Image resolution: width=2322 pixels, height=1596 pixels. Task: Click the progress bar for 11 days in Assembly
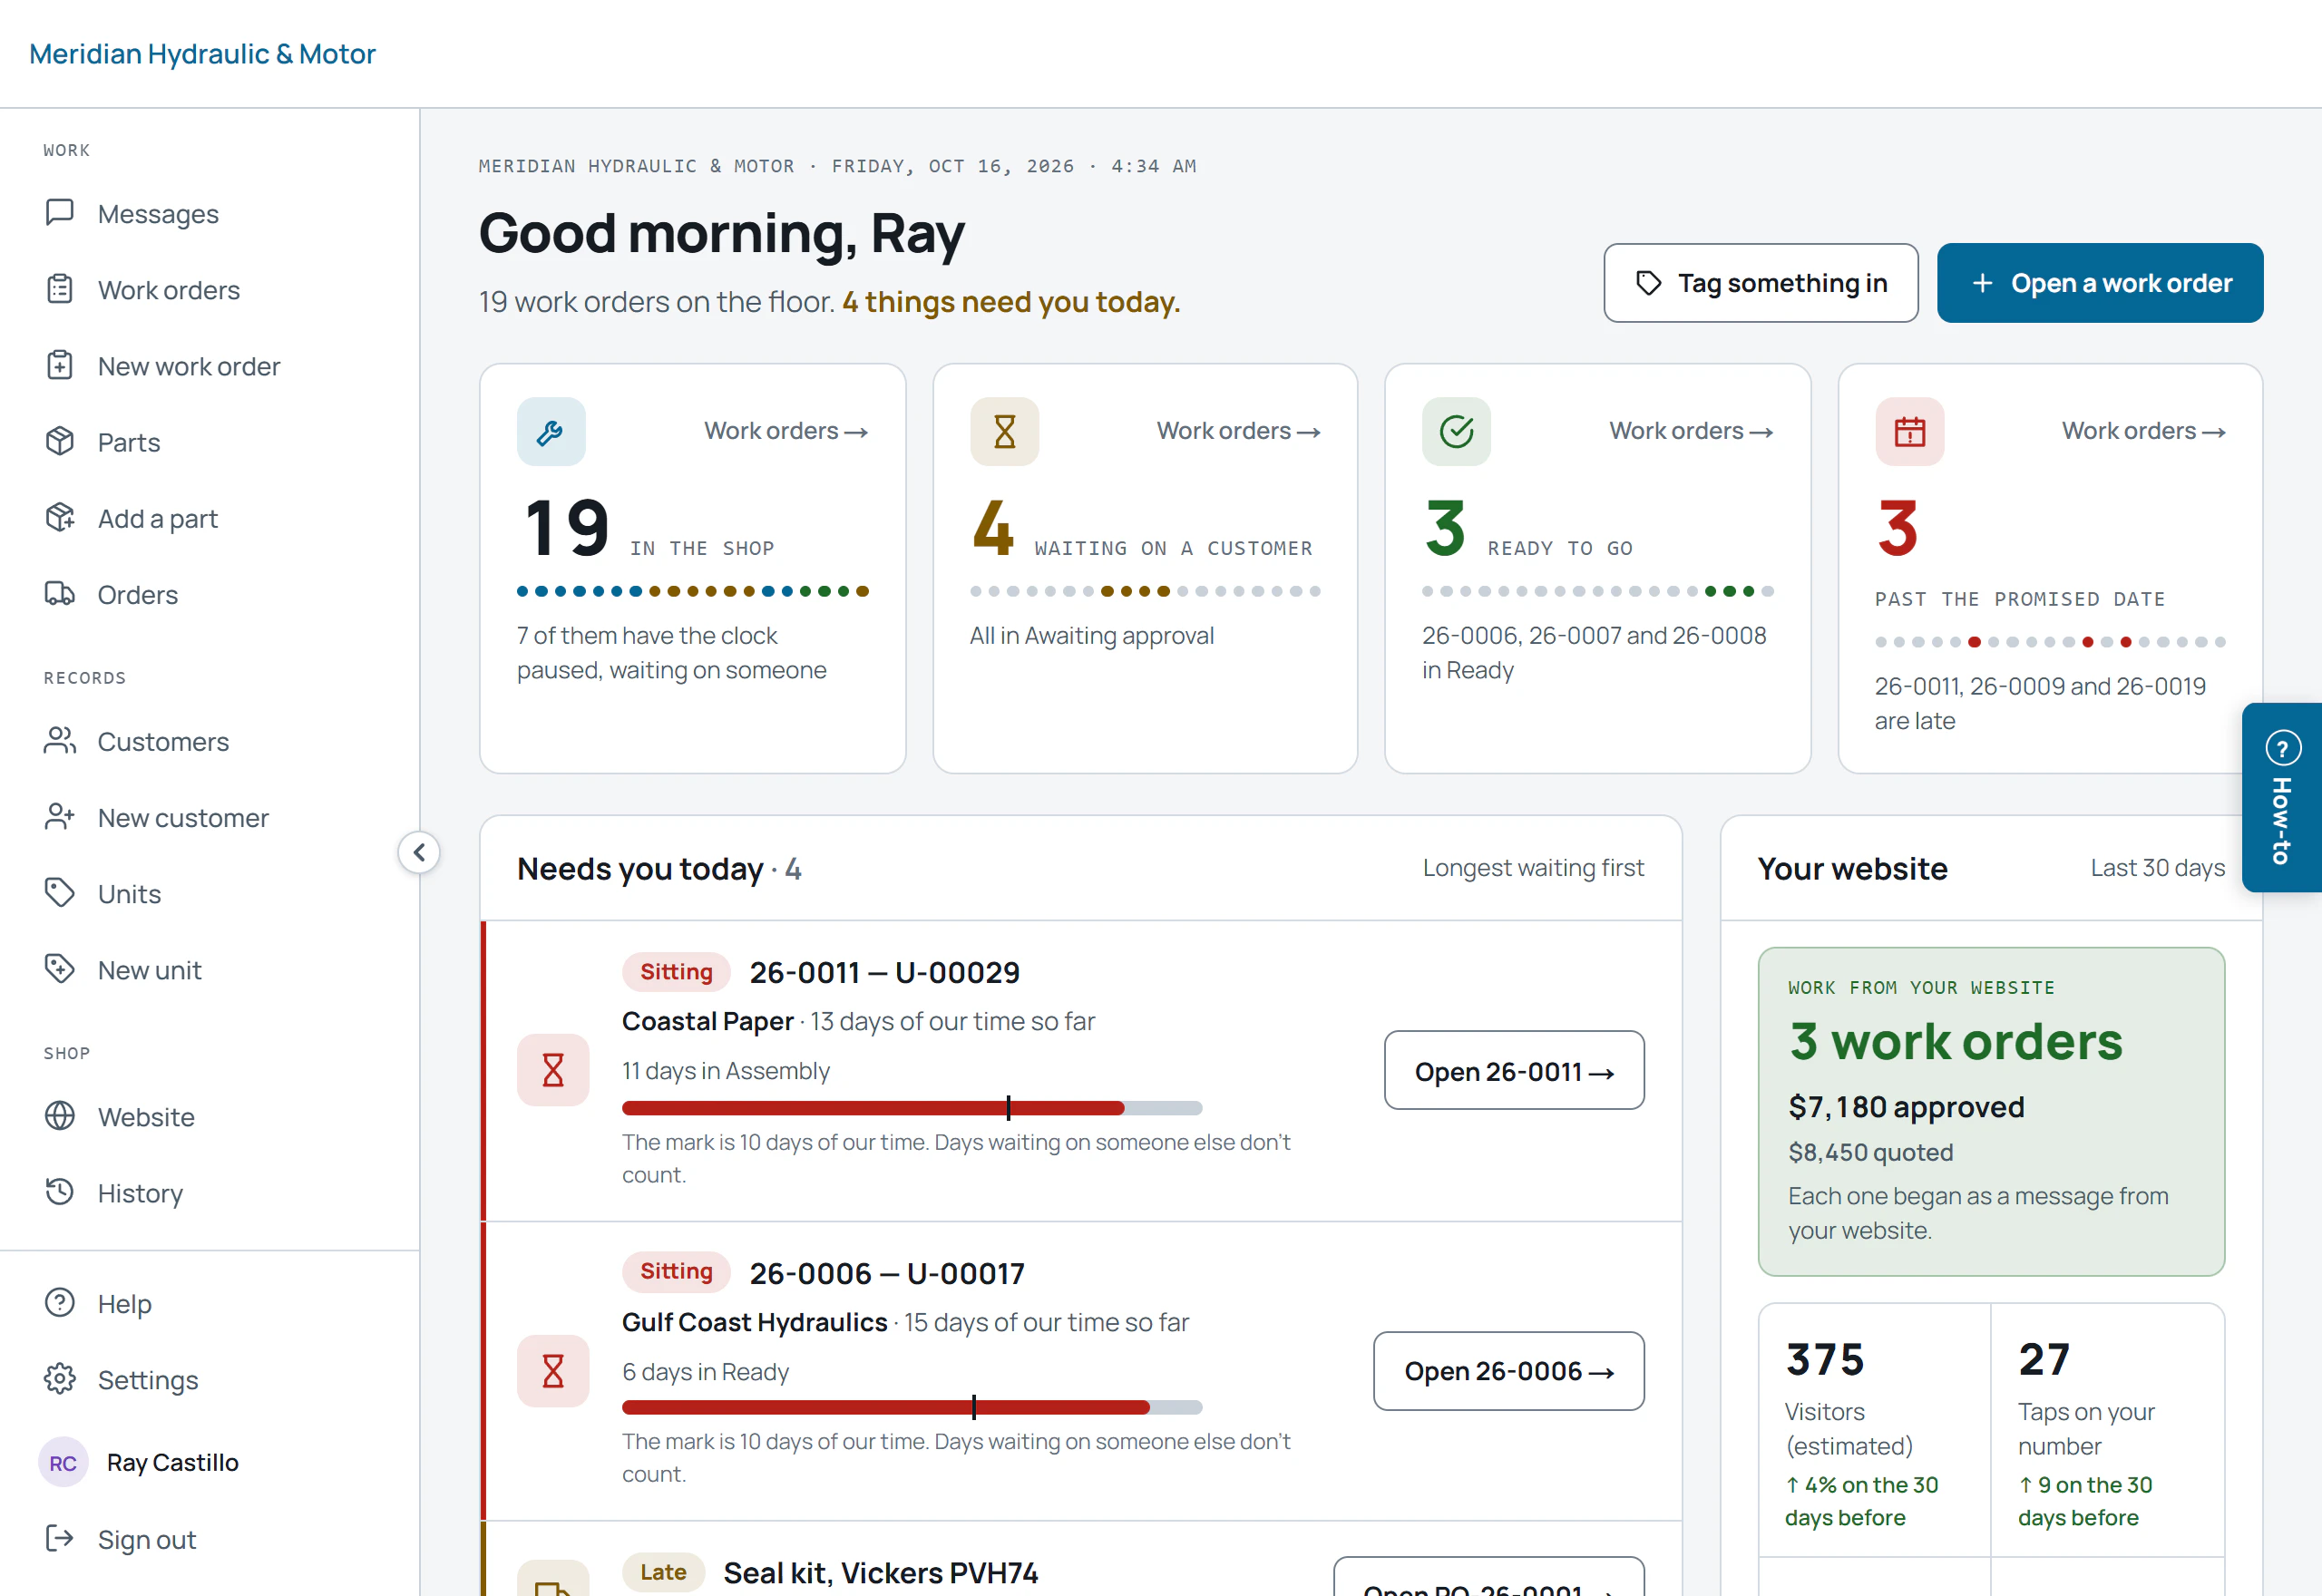[912, 1108]
